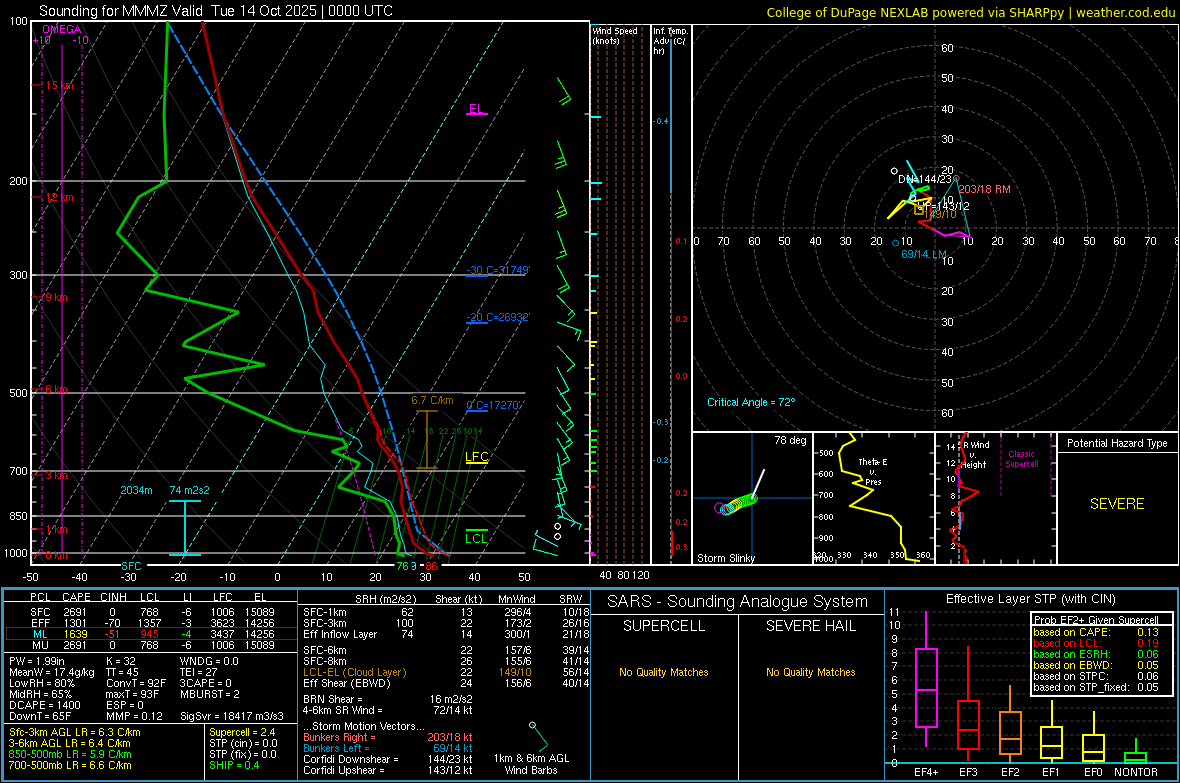Viewport: 1180px width, 783px height.
Task: Click the 'SARS - Sounding Analogue System' header
Action: (x=738, y=602)
